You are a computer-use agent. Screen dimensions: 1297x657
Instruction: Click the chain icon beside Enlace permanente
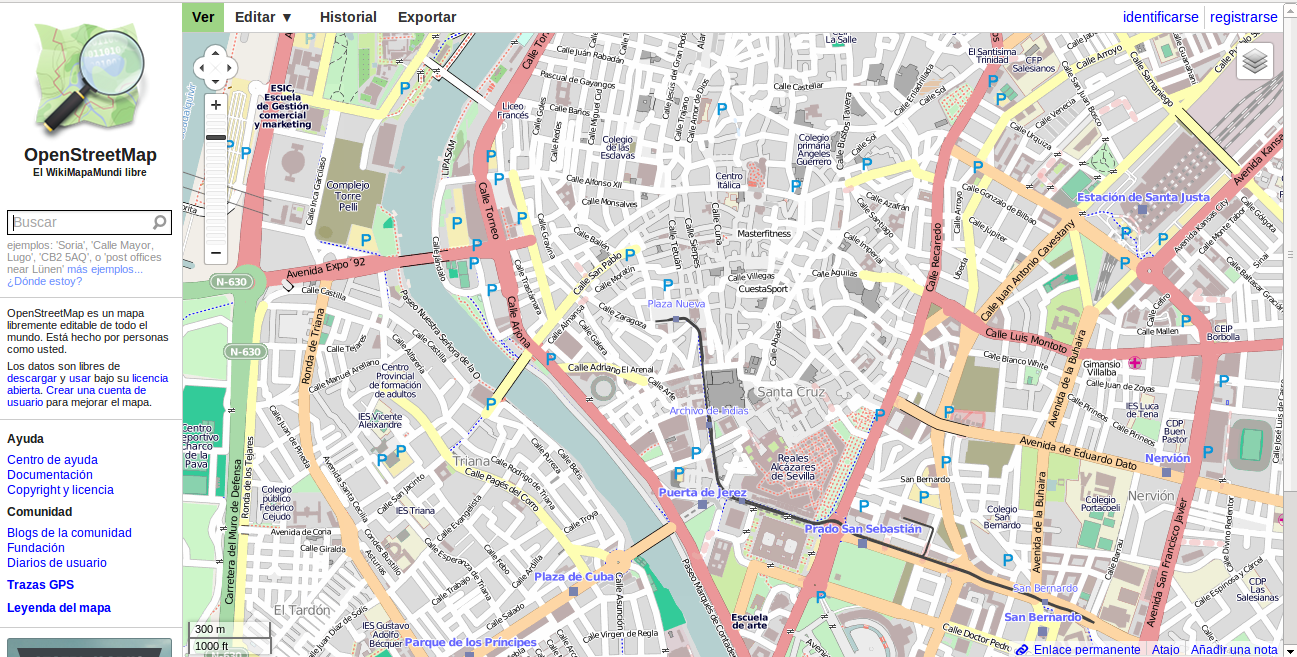click(1022, 650)
